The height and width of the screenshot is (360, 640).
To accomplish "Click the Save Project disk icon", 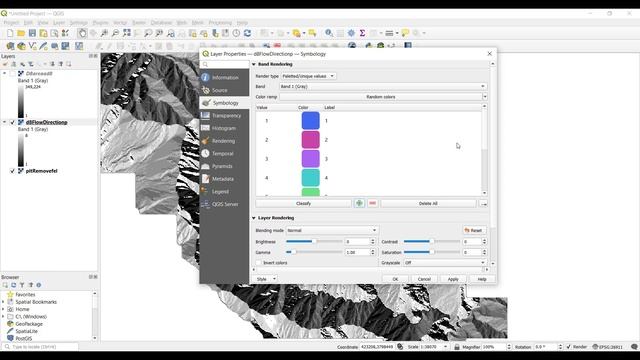I will 32,33.
